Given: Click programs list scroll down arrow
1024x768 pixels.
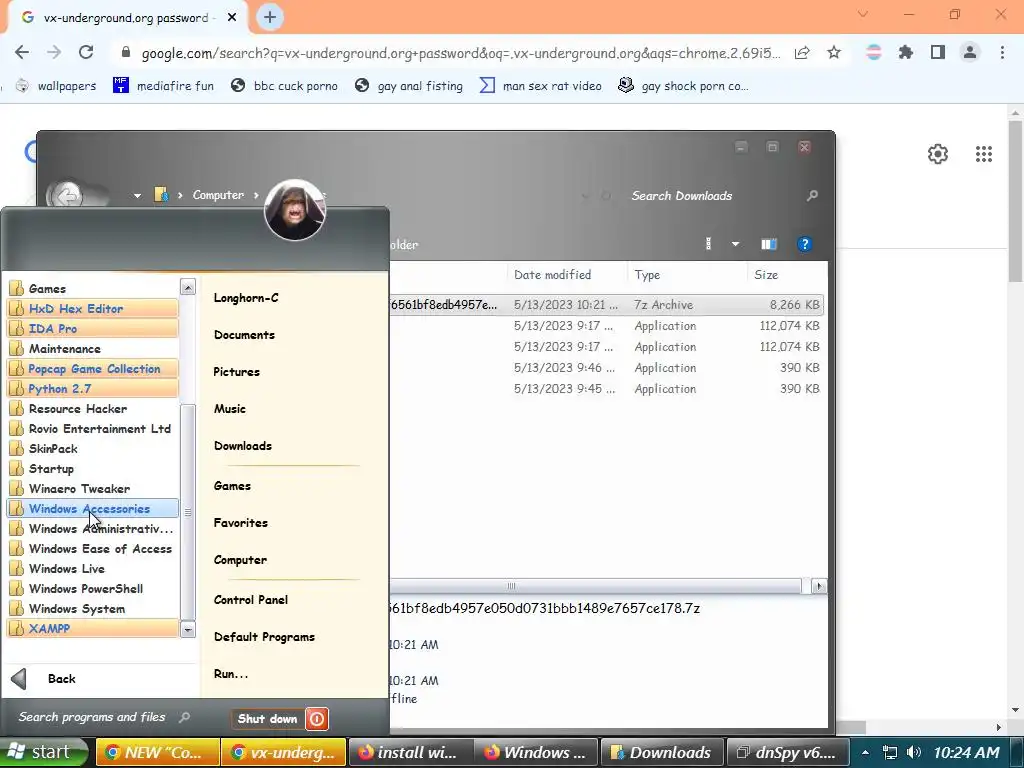Looking at the screenshot, I should click(x=187, y=630).
